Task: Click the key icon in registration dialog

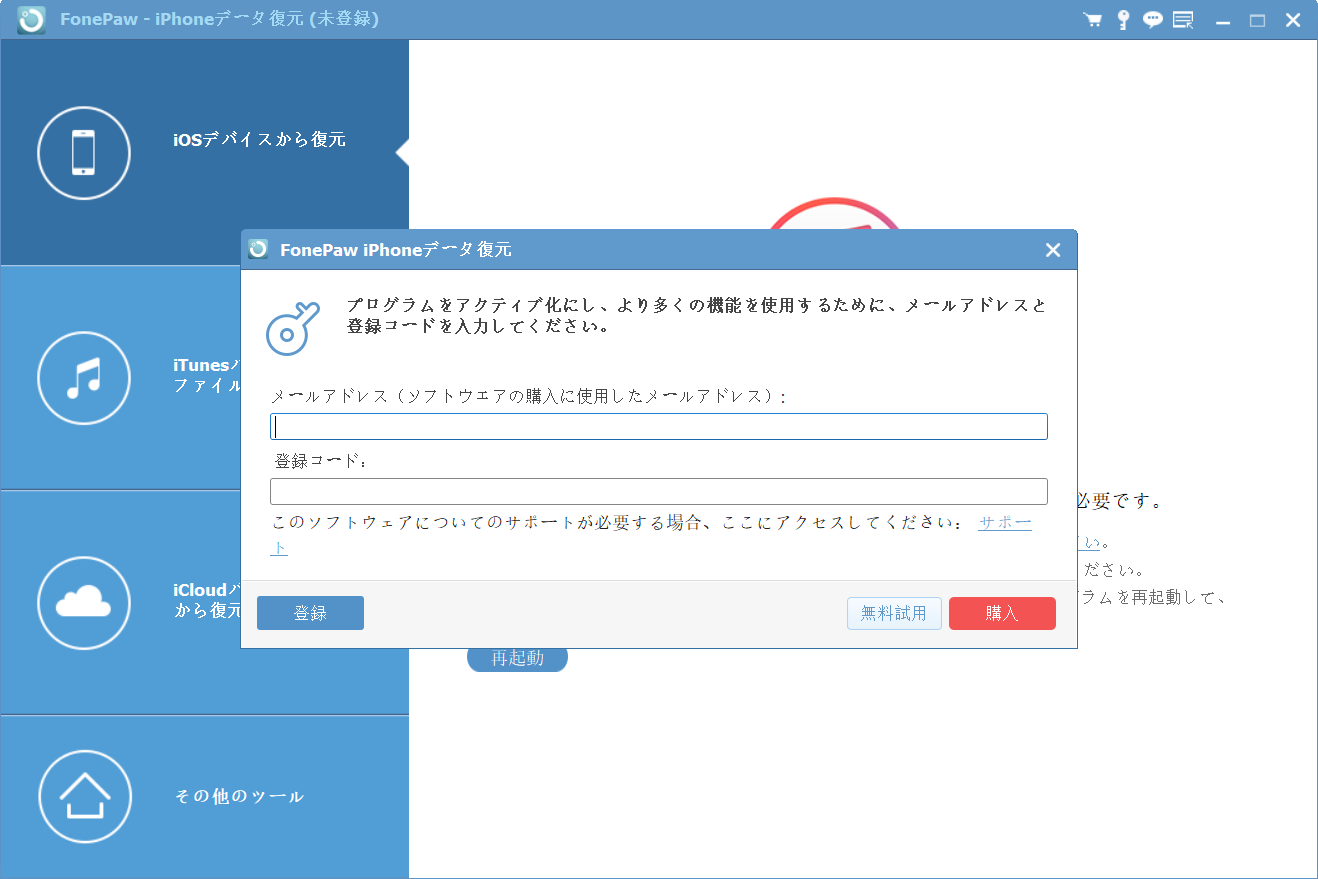Action: click(x=292, y=328)
